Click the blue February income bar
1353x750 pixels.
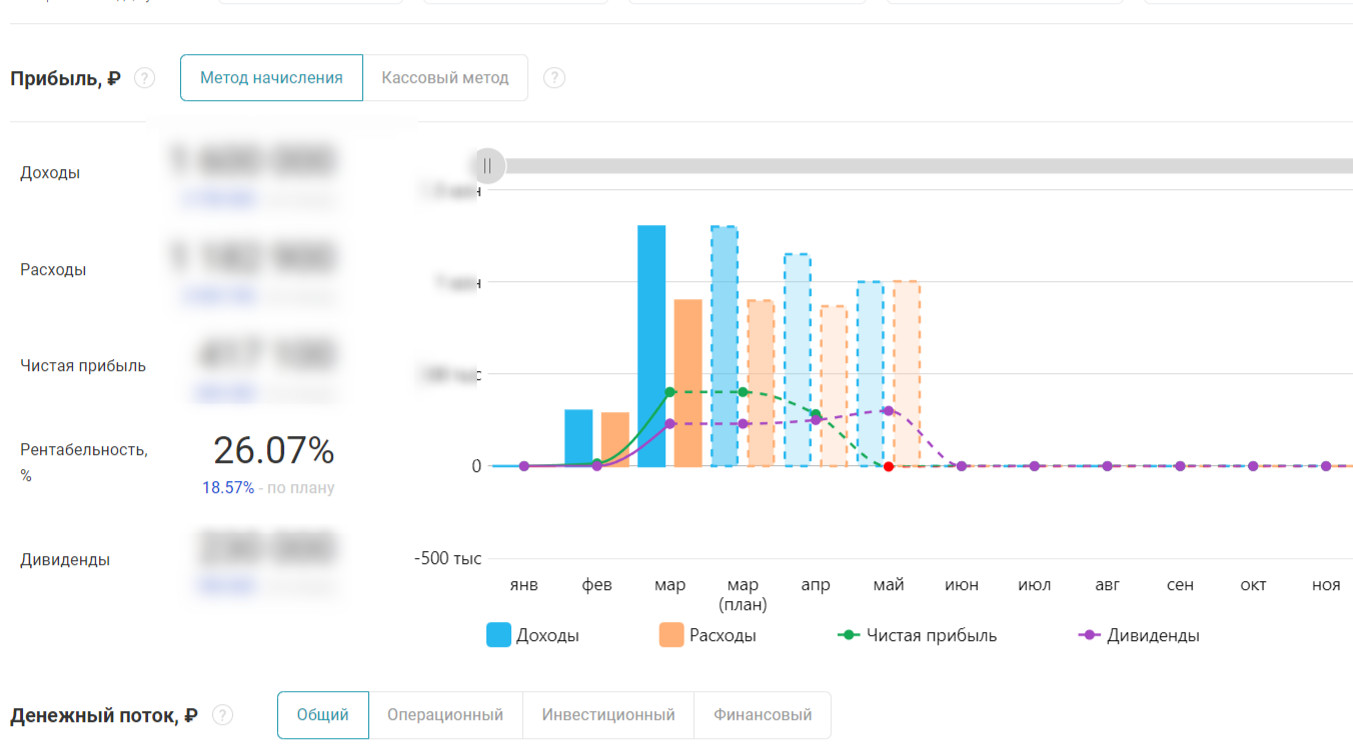[x=578, y=437]
